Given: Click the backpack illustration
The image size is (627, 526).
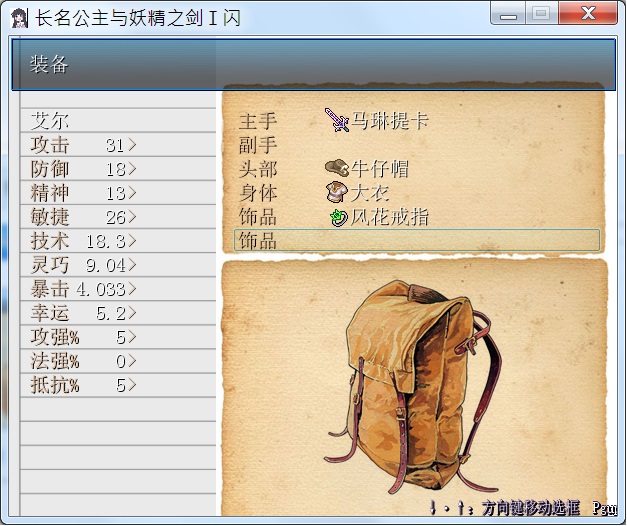Looking at the screenshot, I should pos(414,387).
